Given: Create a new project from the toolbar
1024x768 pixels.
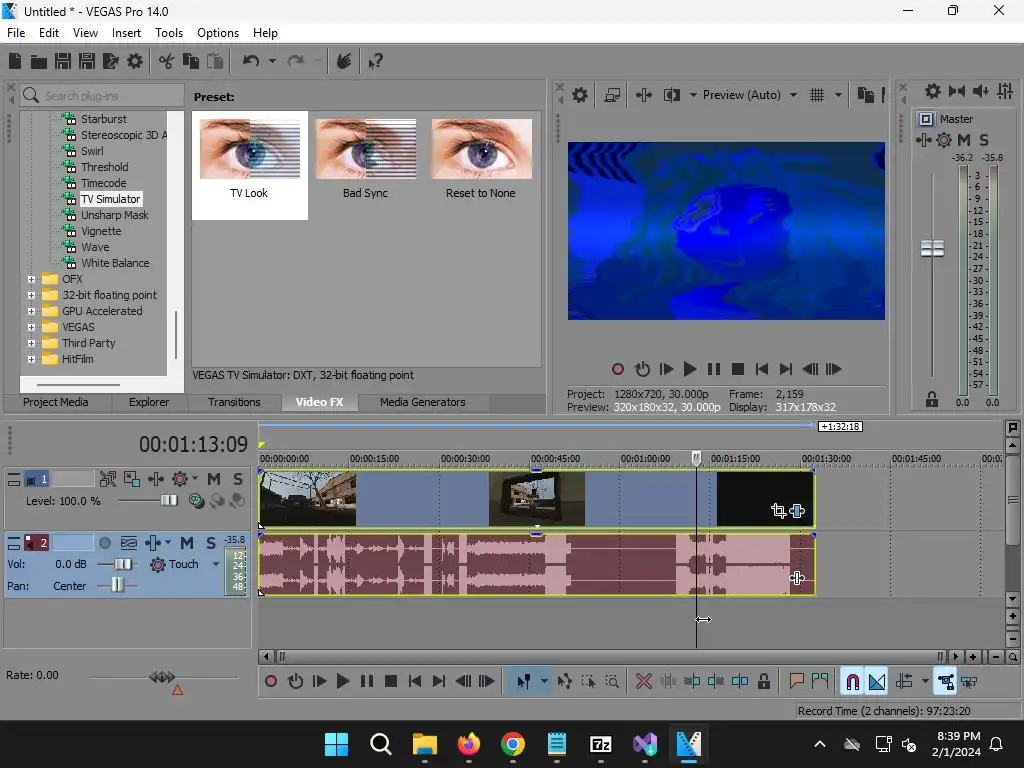Looking at the screenshot, I should pos(15,61).
